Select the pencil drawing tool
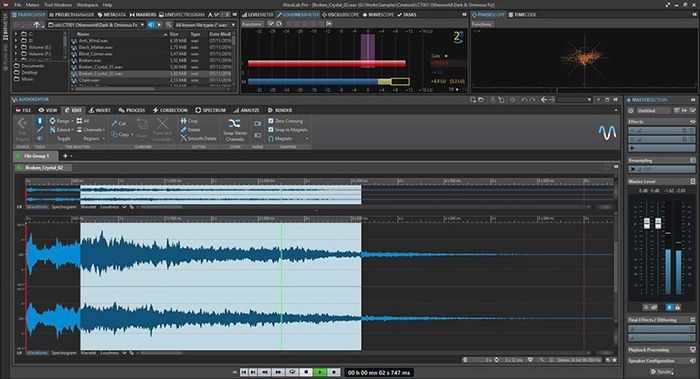Viewport: 700px width, 379px height. (x=40, y=129)
